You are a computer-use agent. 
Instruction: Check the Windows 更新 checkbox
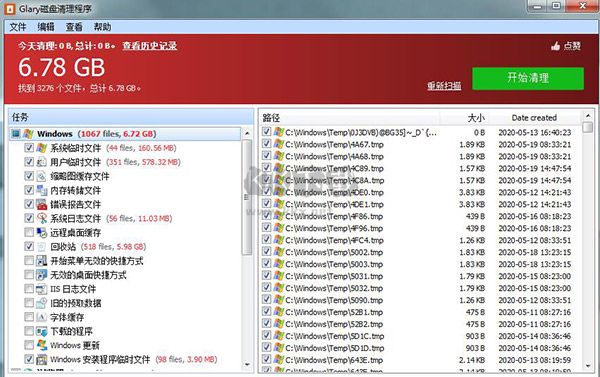(x=29, y=345)
